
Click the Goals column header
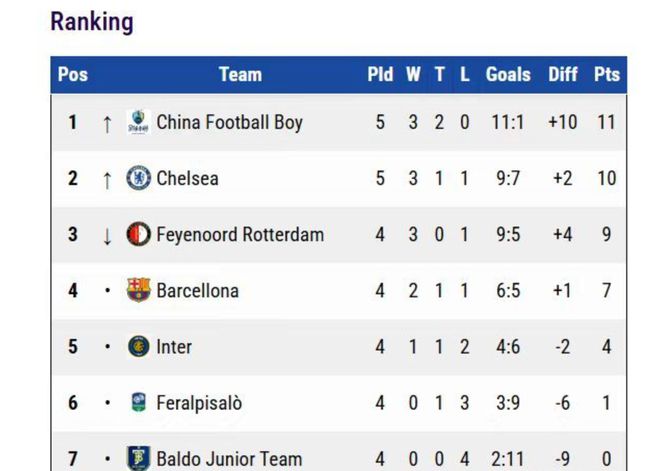tap(508, 75)
